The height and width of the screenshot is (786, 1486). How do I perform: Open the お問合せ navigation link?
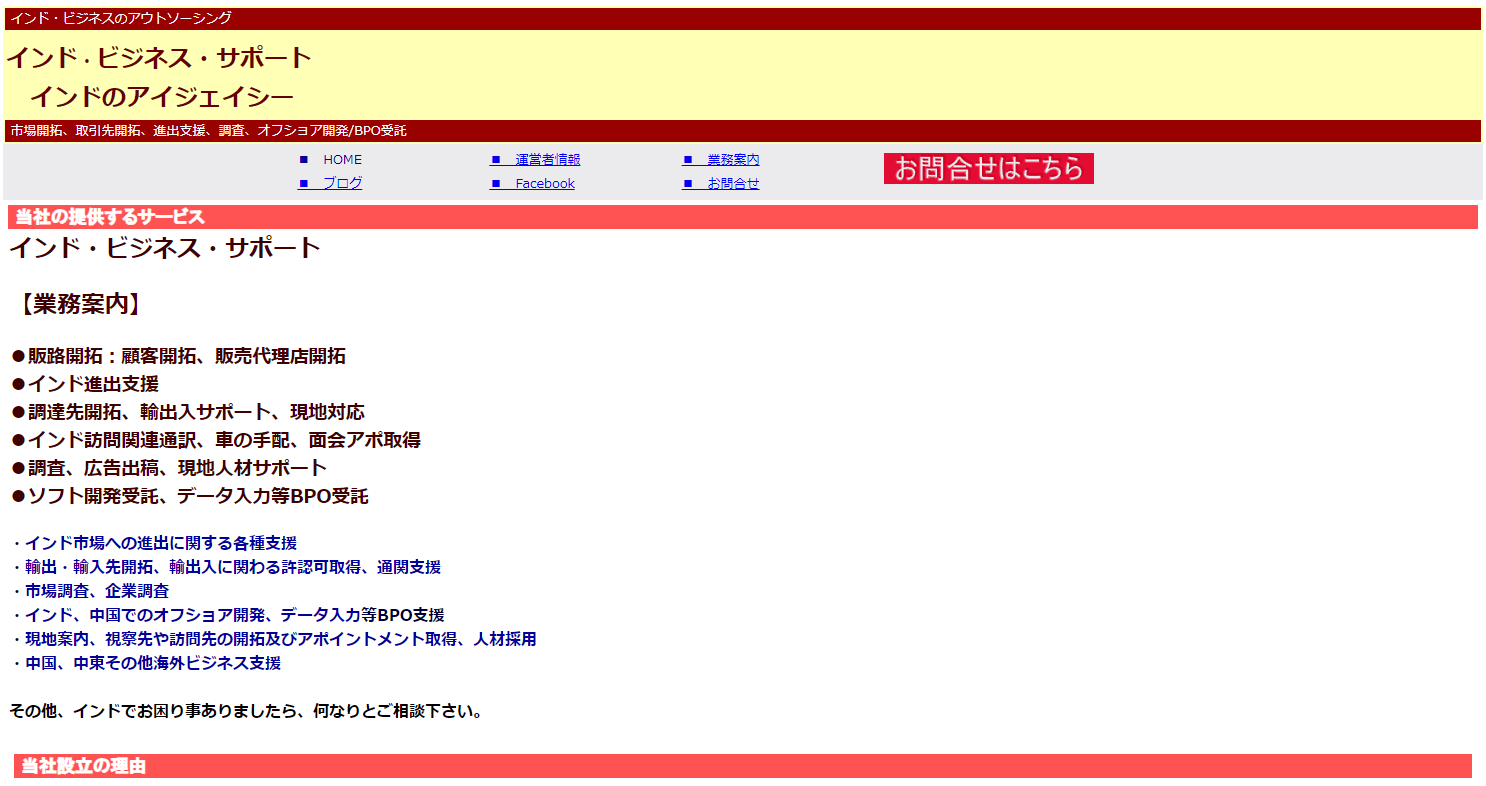(733, 184)
